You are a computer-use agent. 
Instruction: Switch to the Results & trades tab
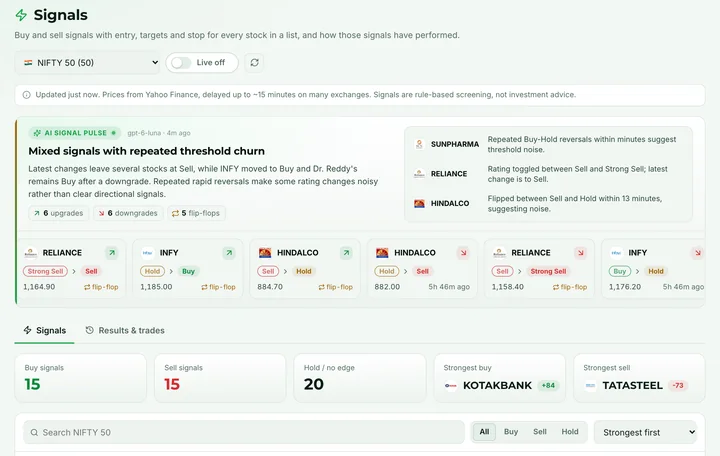(x=125, y=331)
